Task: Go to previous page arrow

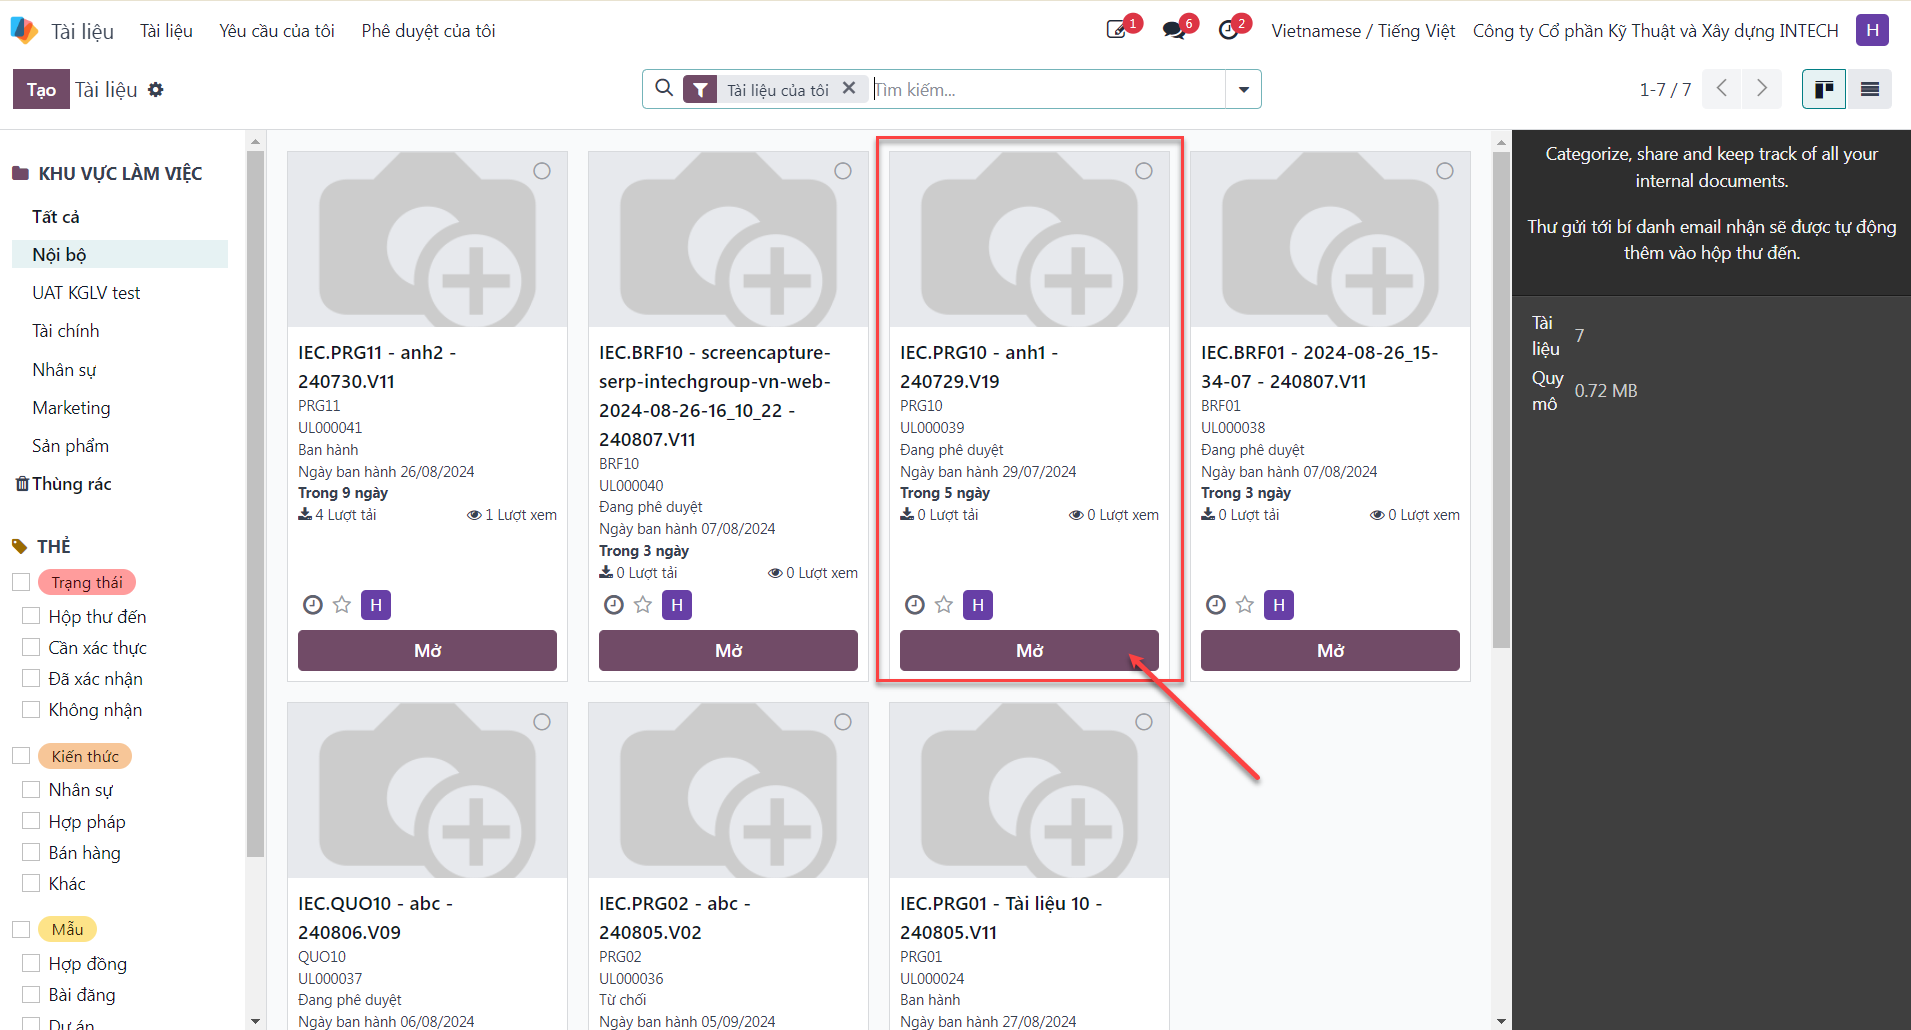Action: (1721, 88)
